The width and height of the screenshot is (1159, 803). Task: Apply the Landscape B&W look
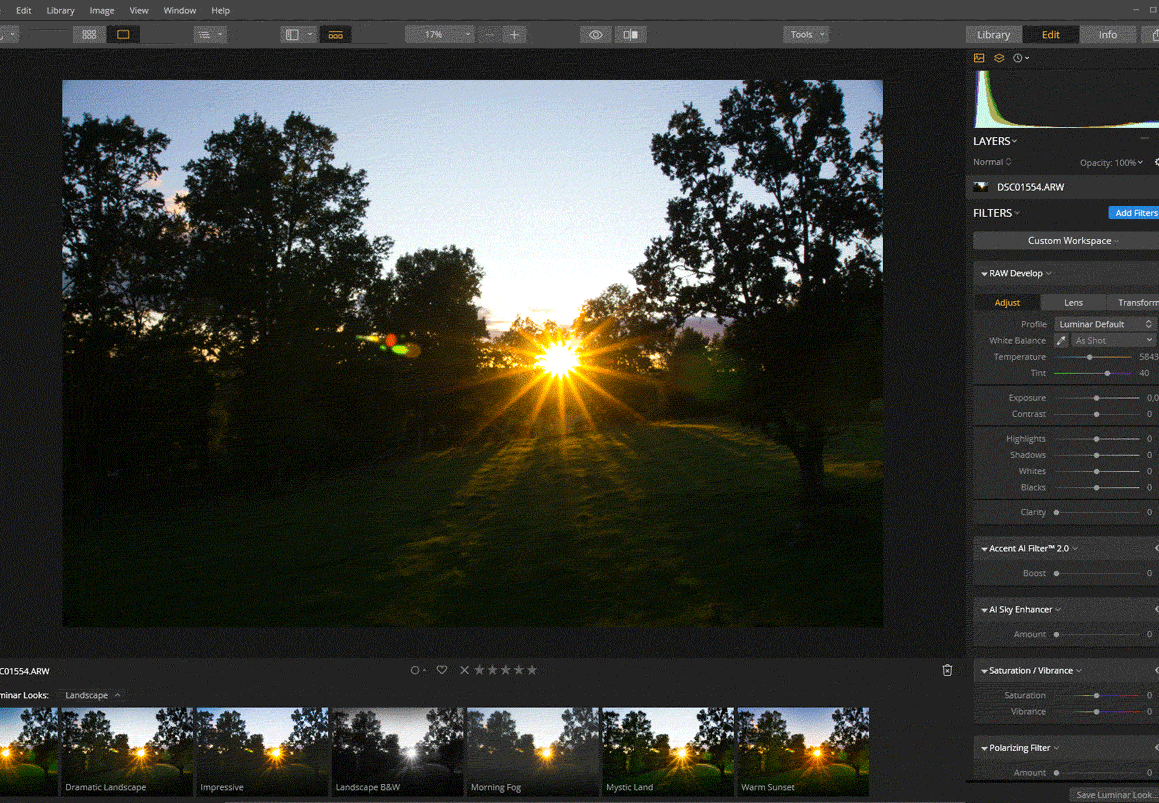pyautogui.click(x=397, y=751)
